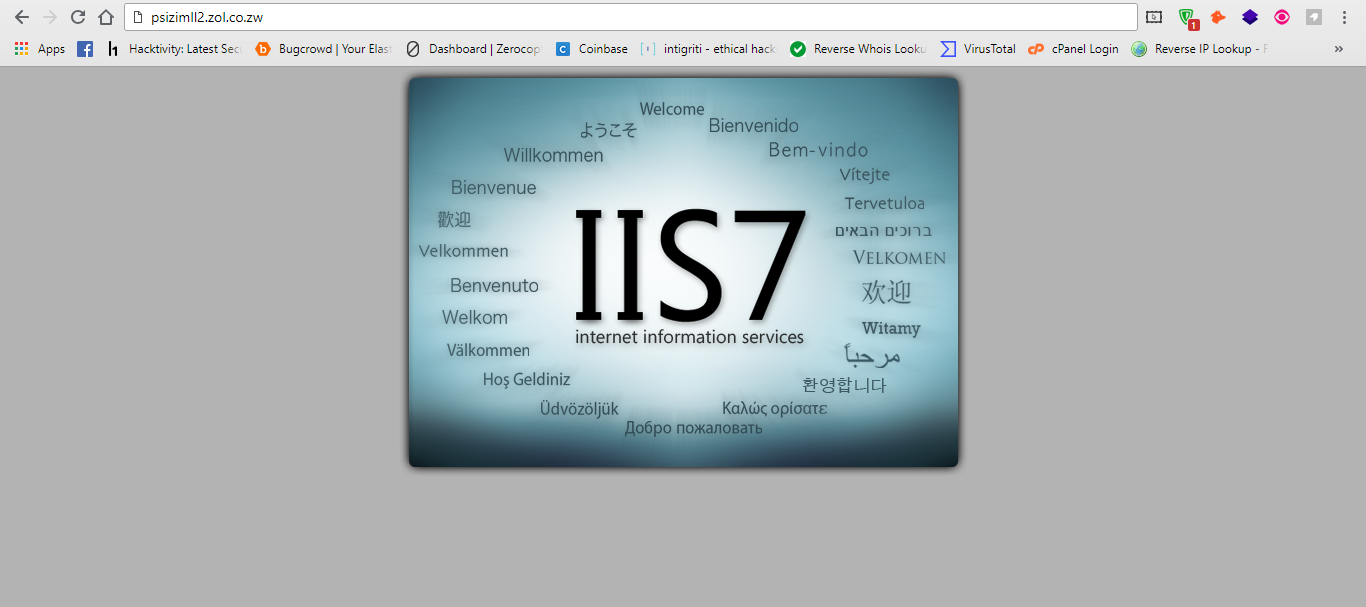The width and height of the screenshot is (1366, 607).
Task: Click the address bar showing psizimll2.zol.co.zw
Action: point(631,17)
